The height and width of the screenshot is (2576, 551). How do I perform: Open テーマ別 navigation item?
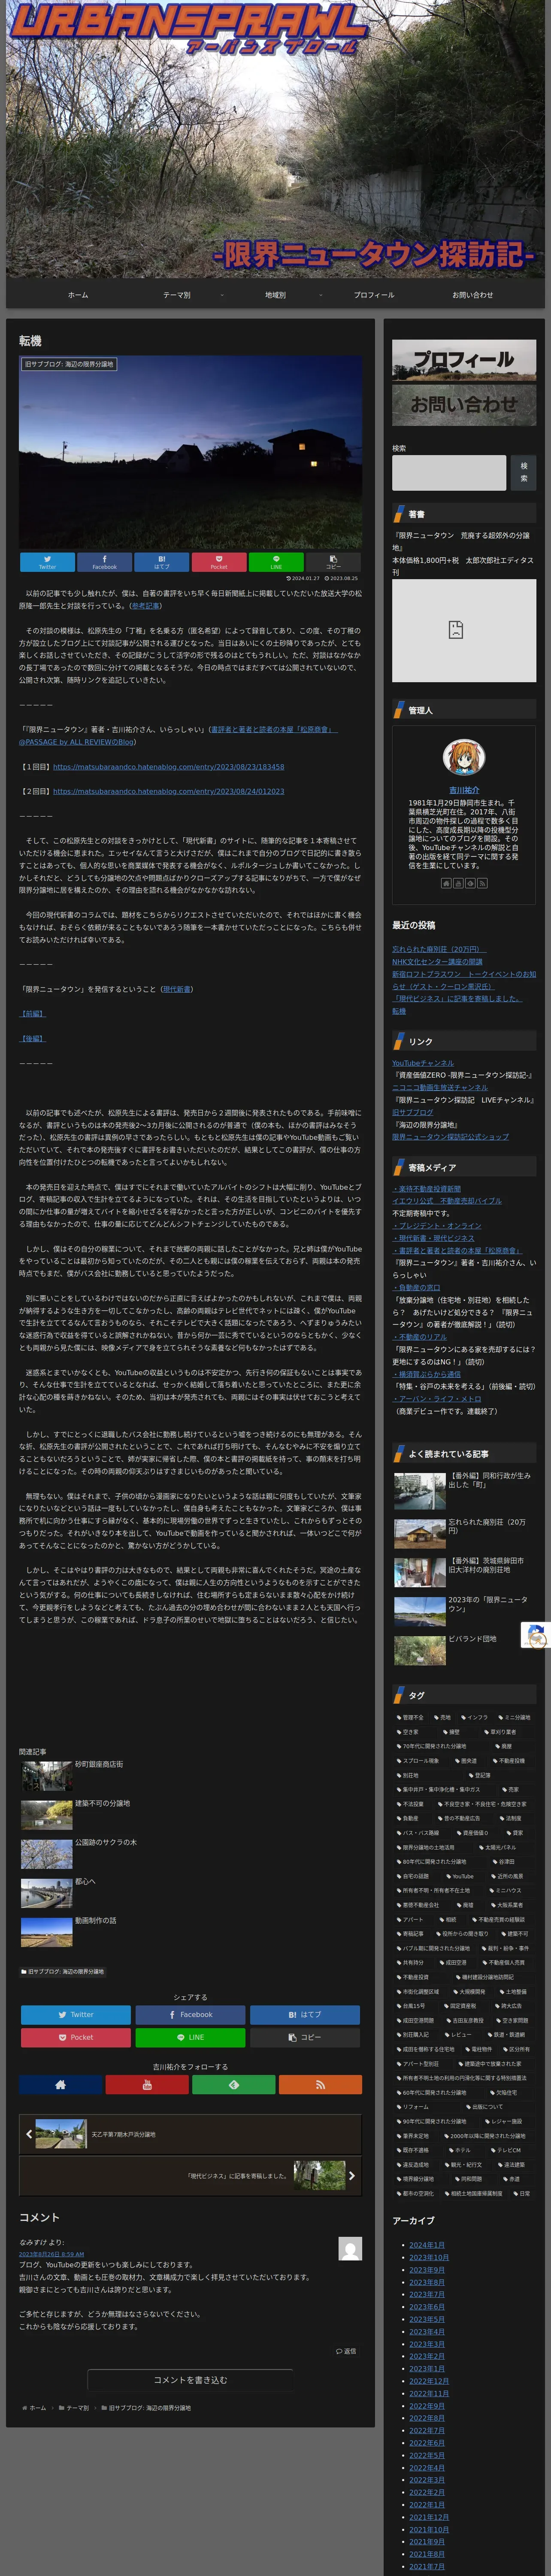click(176, 295)
